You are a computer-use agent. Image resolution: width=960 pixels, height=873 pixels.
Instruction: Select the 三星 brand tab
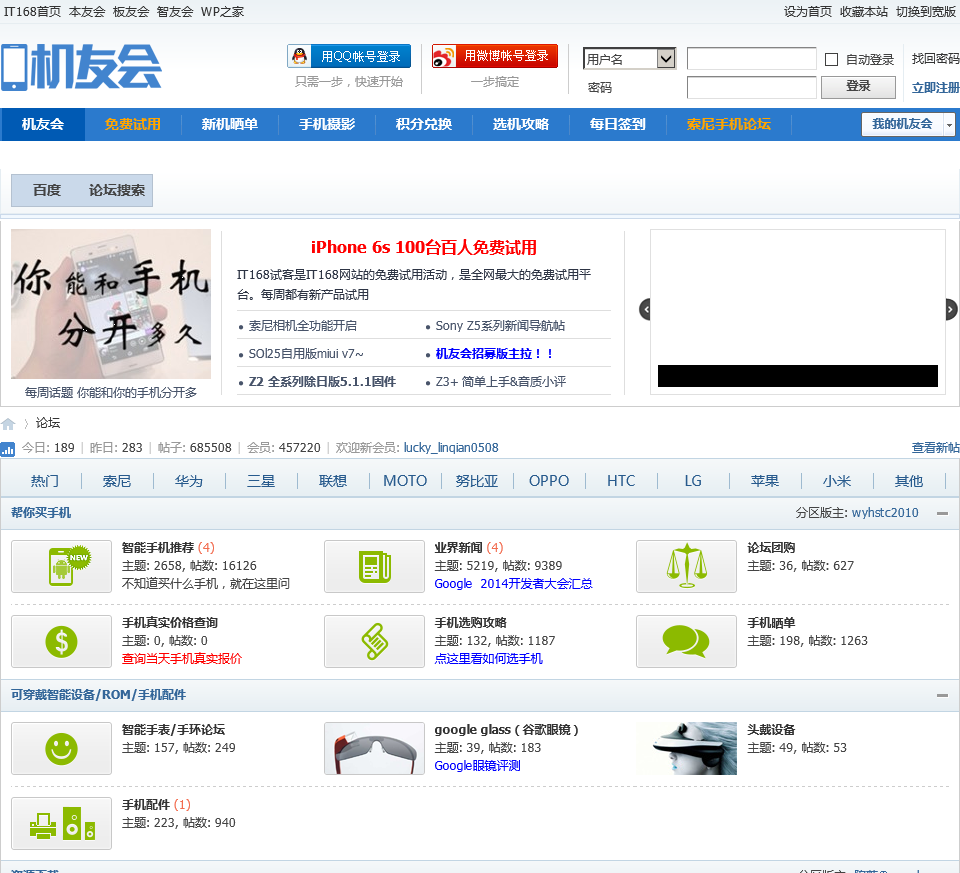[x=261, y=481]
